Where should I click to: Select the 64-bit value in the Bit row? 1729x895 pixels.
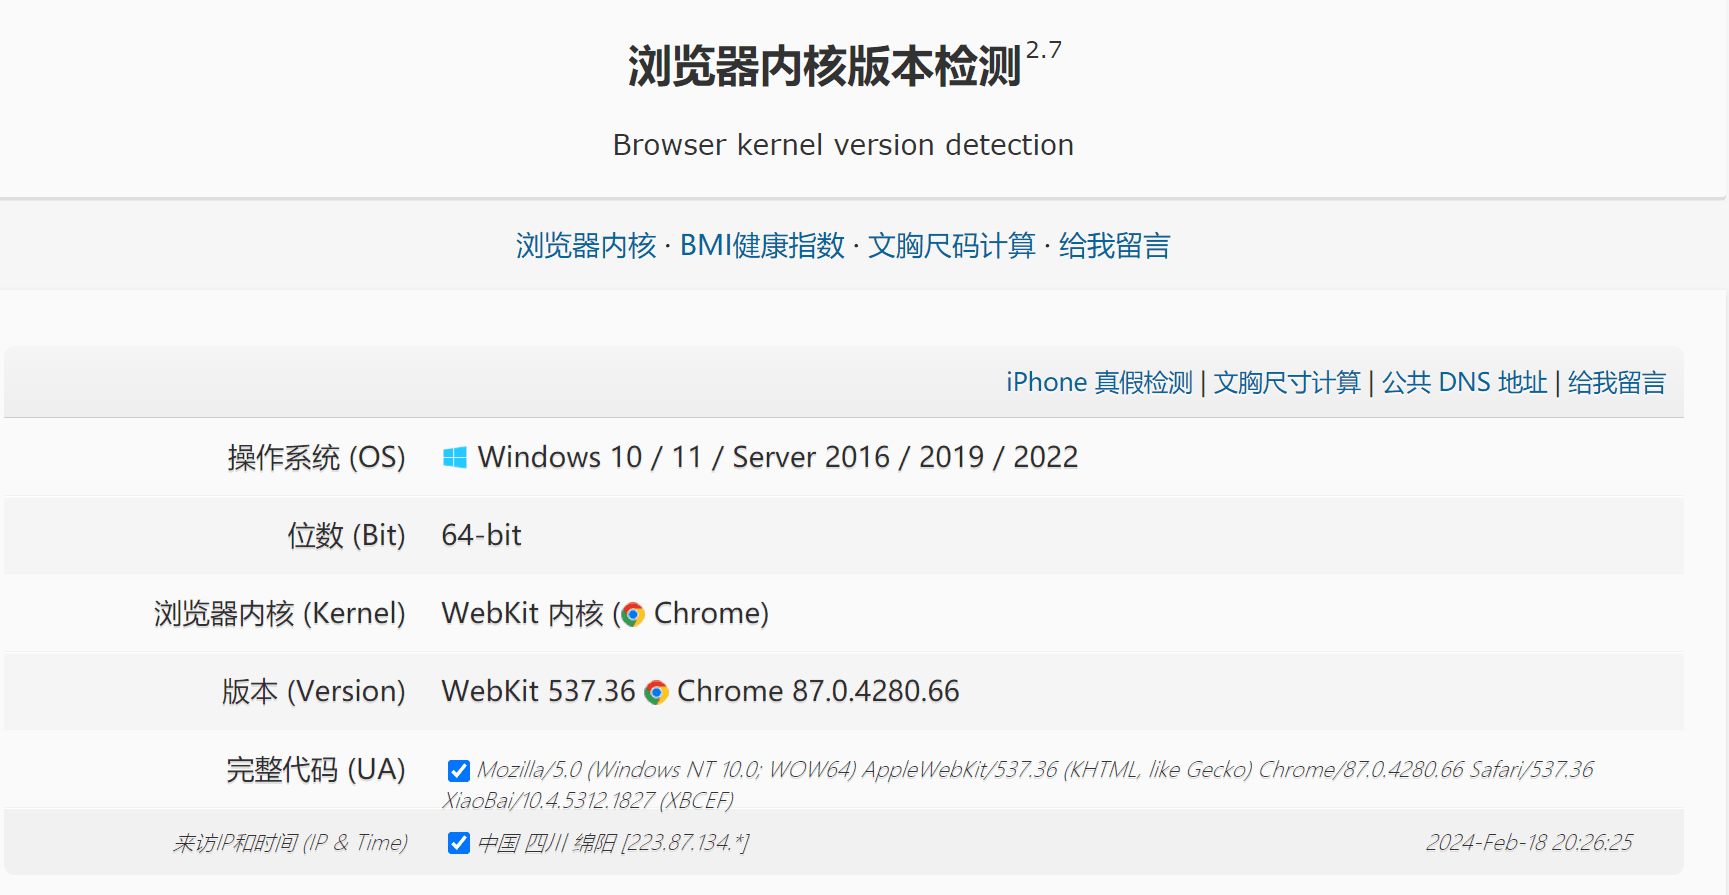[480, 535]
